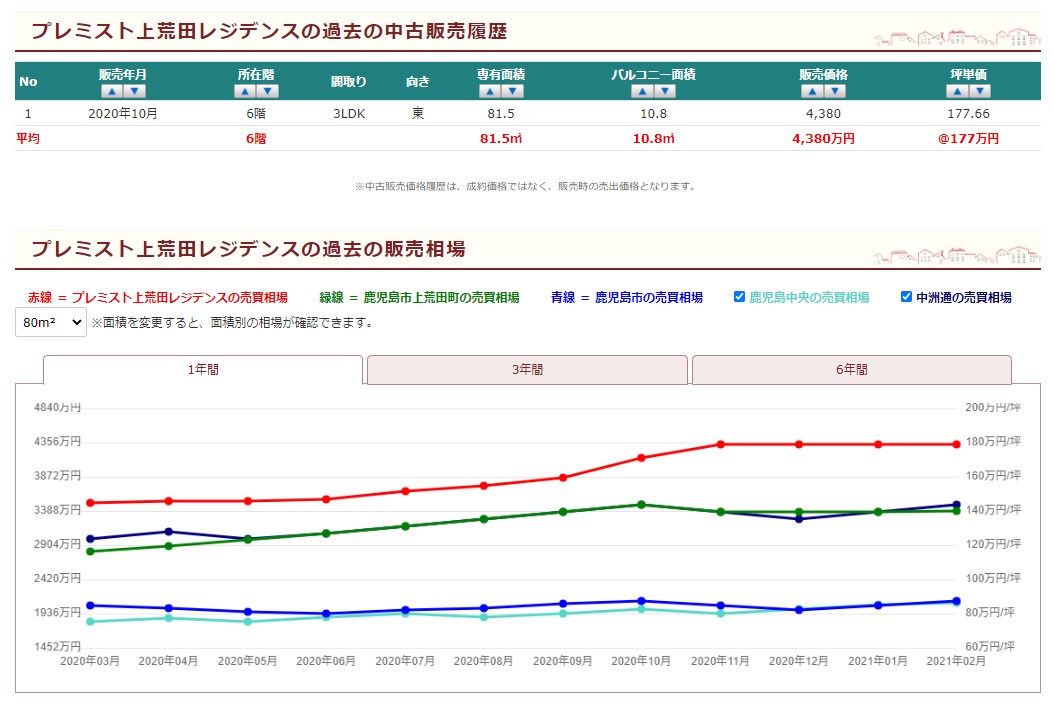Uncheck 鹿児島中央の売買相場 checkbox
Image resolution: width=1054 pixels, height=706 pixels.
[x=739, y=297]
